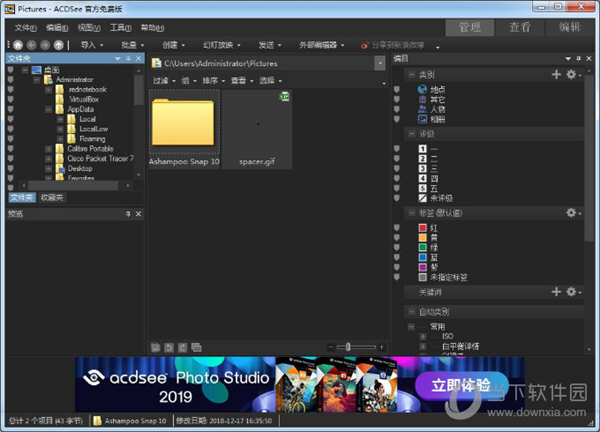Screen dimensions: 600x432
Task: Select the 人物 category icon
Action: click(x=422, y=109)
